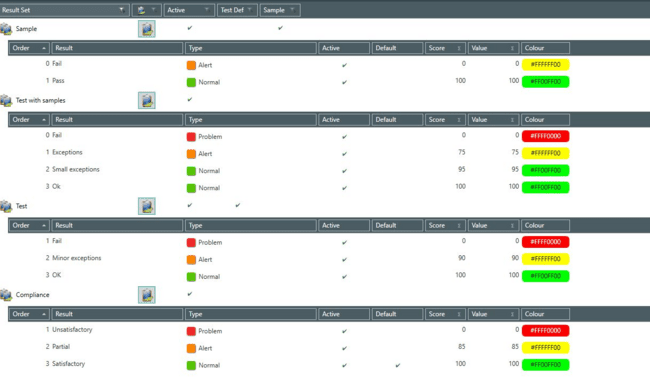Click the Test result set group icon

click(x=6, y=206)
